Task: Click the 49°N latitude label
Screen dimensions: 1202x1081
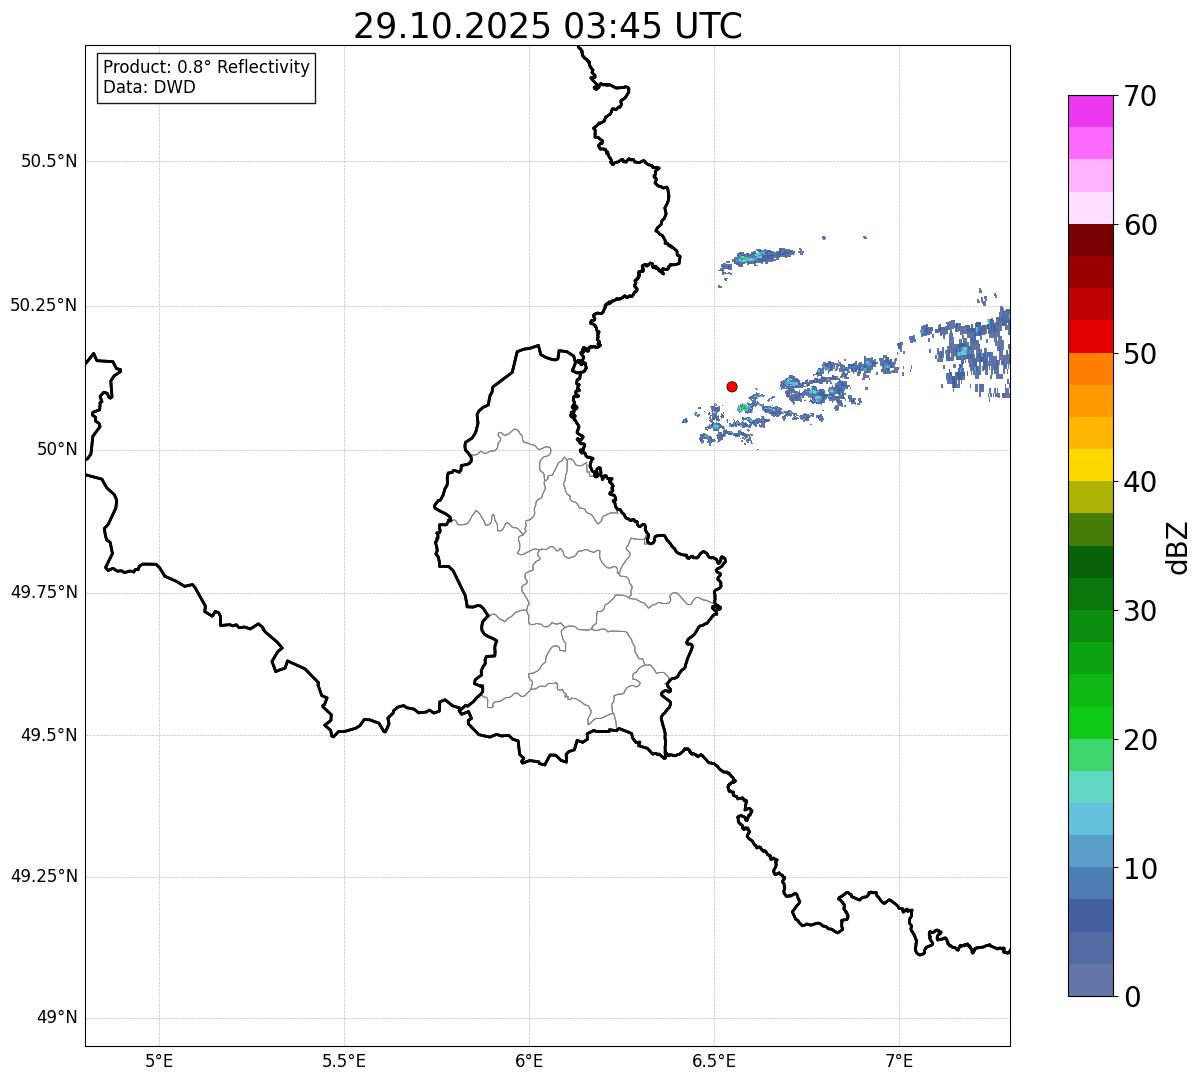Action: coord(57,1018)
